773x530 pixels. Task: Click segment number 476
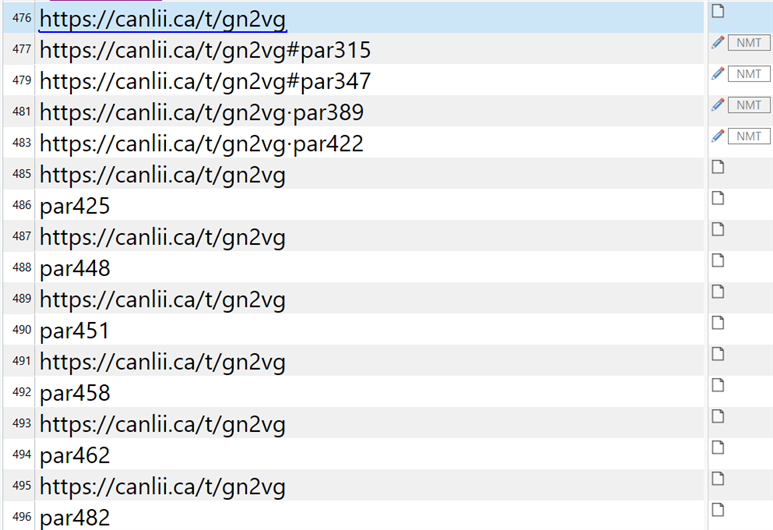pyautogui.click(x=22, y=18)
